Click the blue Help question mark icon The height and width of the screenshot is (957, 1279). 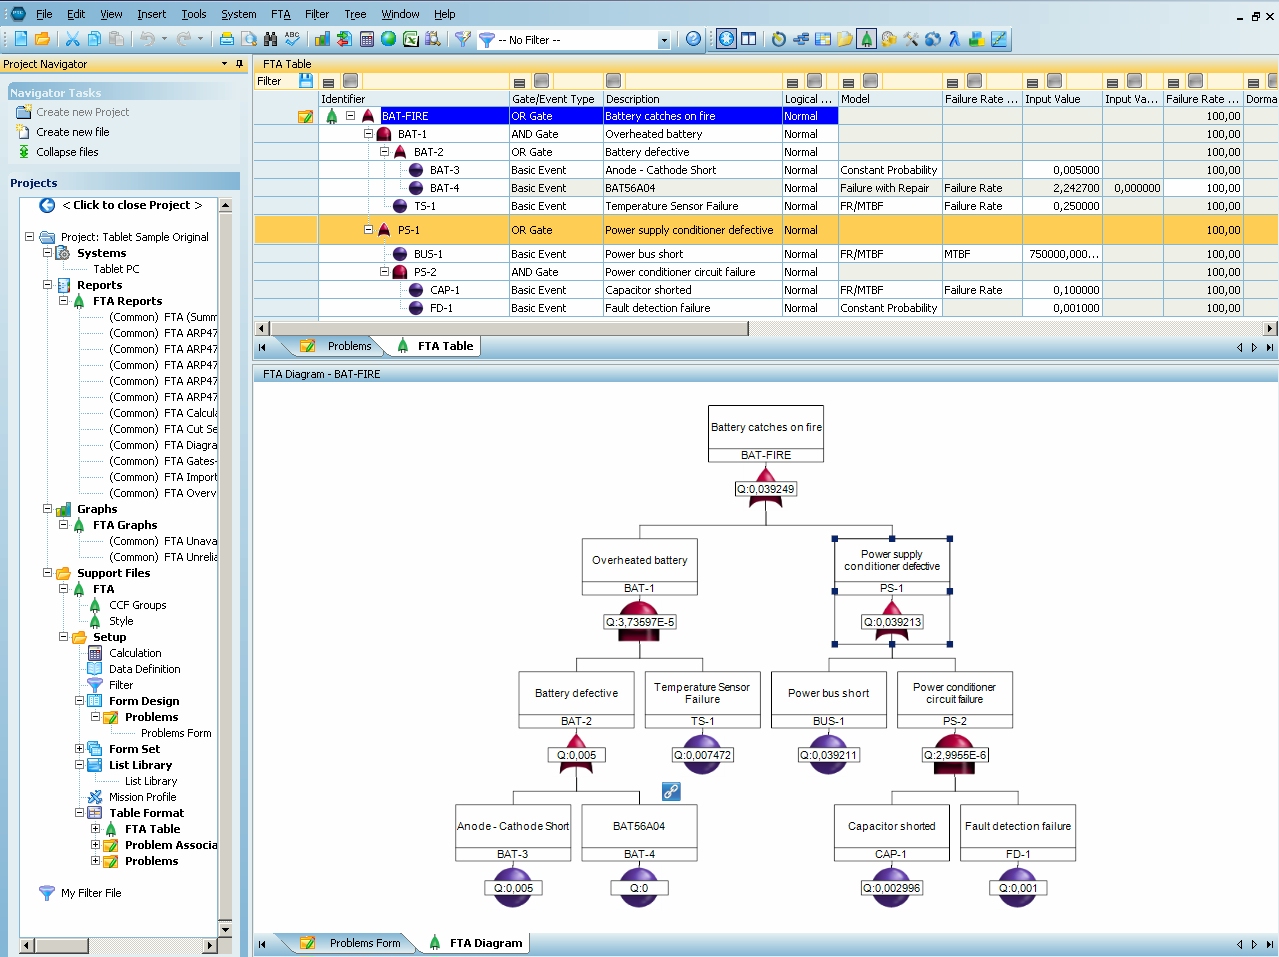click(693, 39)
